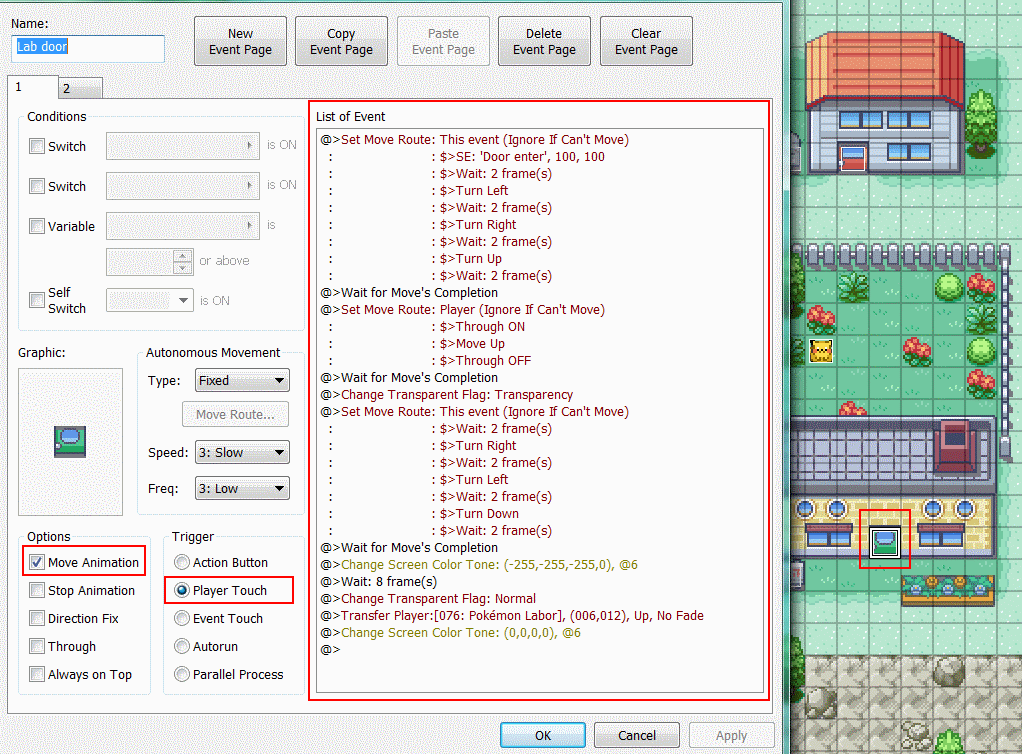Click the Cancel button

pyautogui.click(x=637, y=735)
